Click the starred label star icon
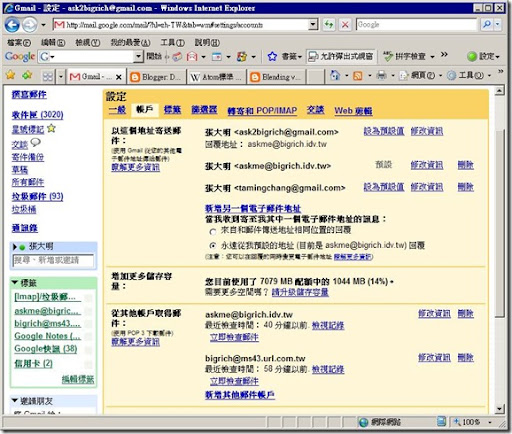This screenshot has height=434, width=512. 51,128
